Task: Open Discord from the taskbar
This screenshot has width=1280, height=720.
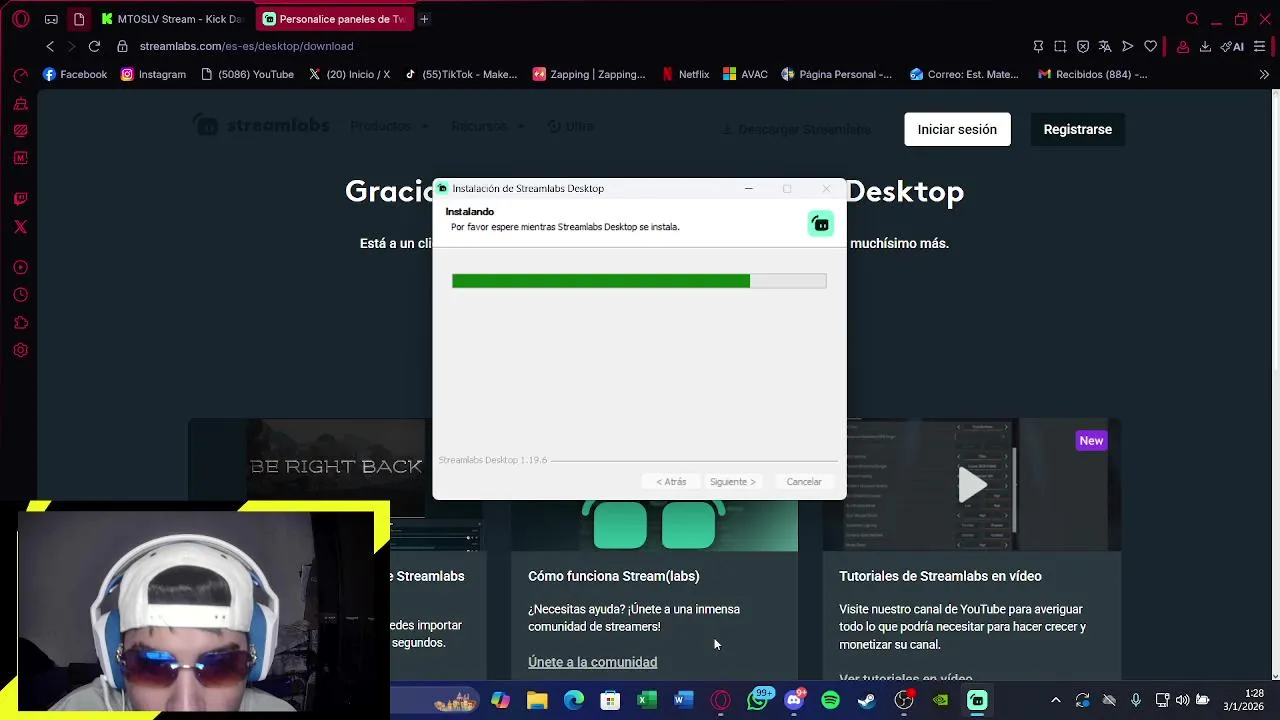Action: (794, 701)
